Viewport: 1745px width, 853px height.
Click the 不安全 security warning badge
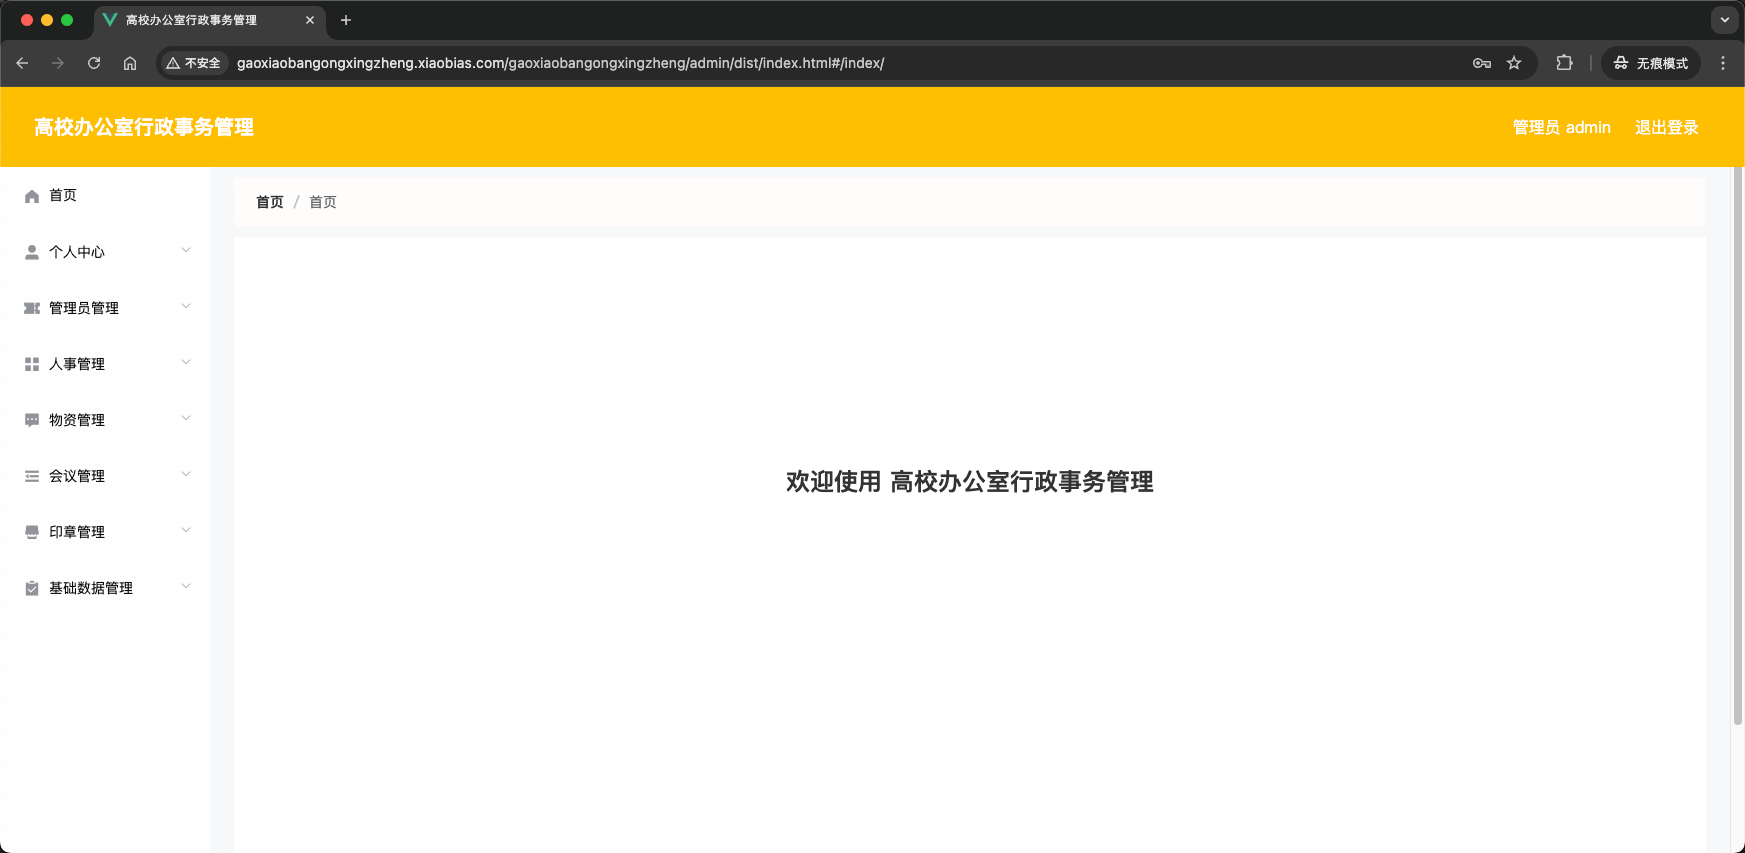click(194, 63)
